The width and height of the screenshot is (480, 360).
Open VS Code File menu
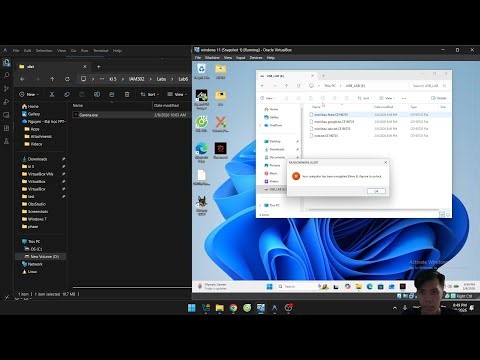16,51
